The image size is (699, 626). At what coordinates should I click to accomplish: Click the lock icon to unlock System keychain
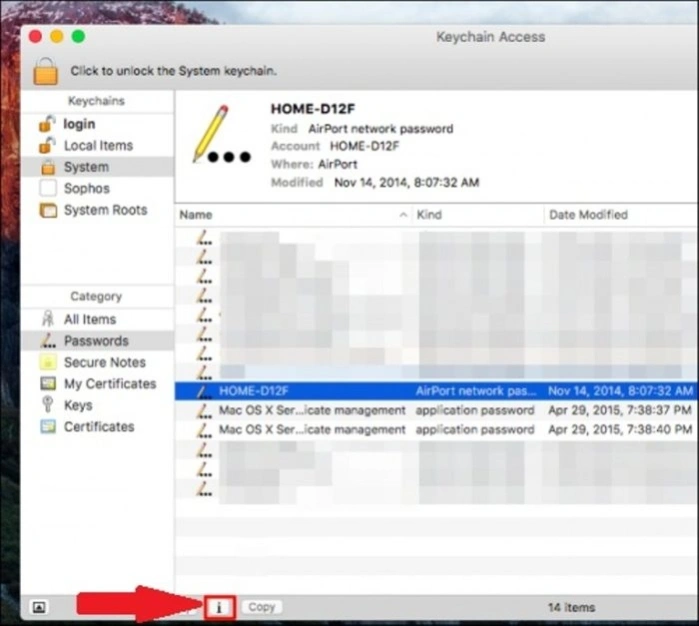45,71
